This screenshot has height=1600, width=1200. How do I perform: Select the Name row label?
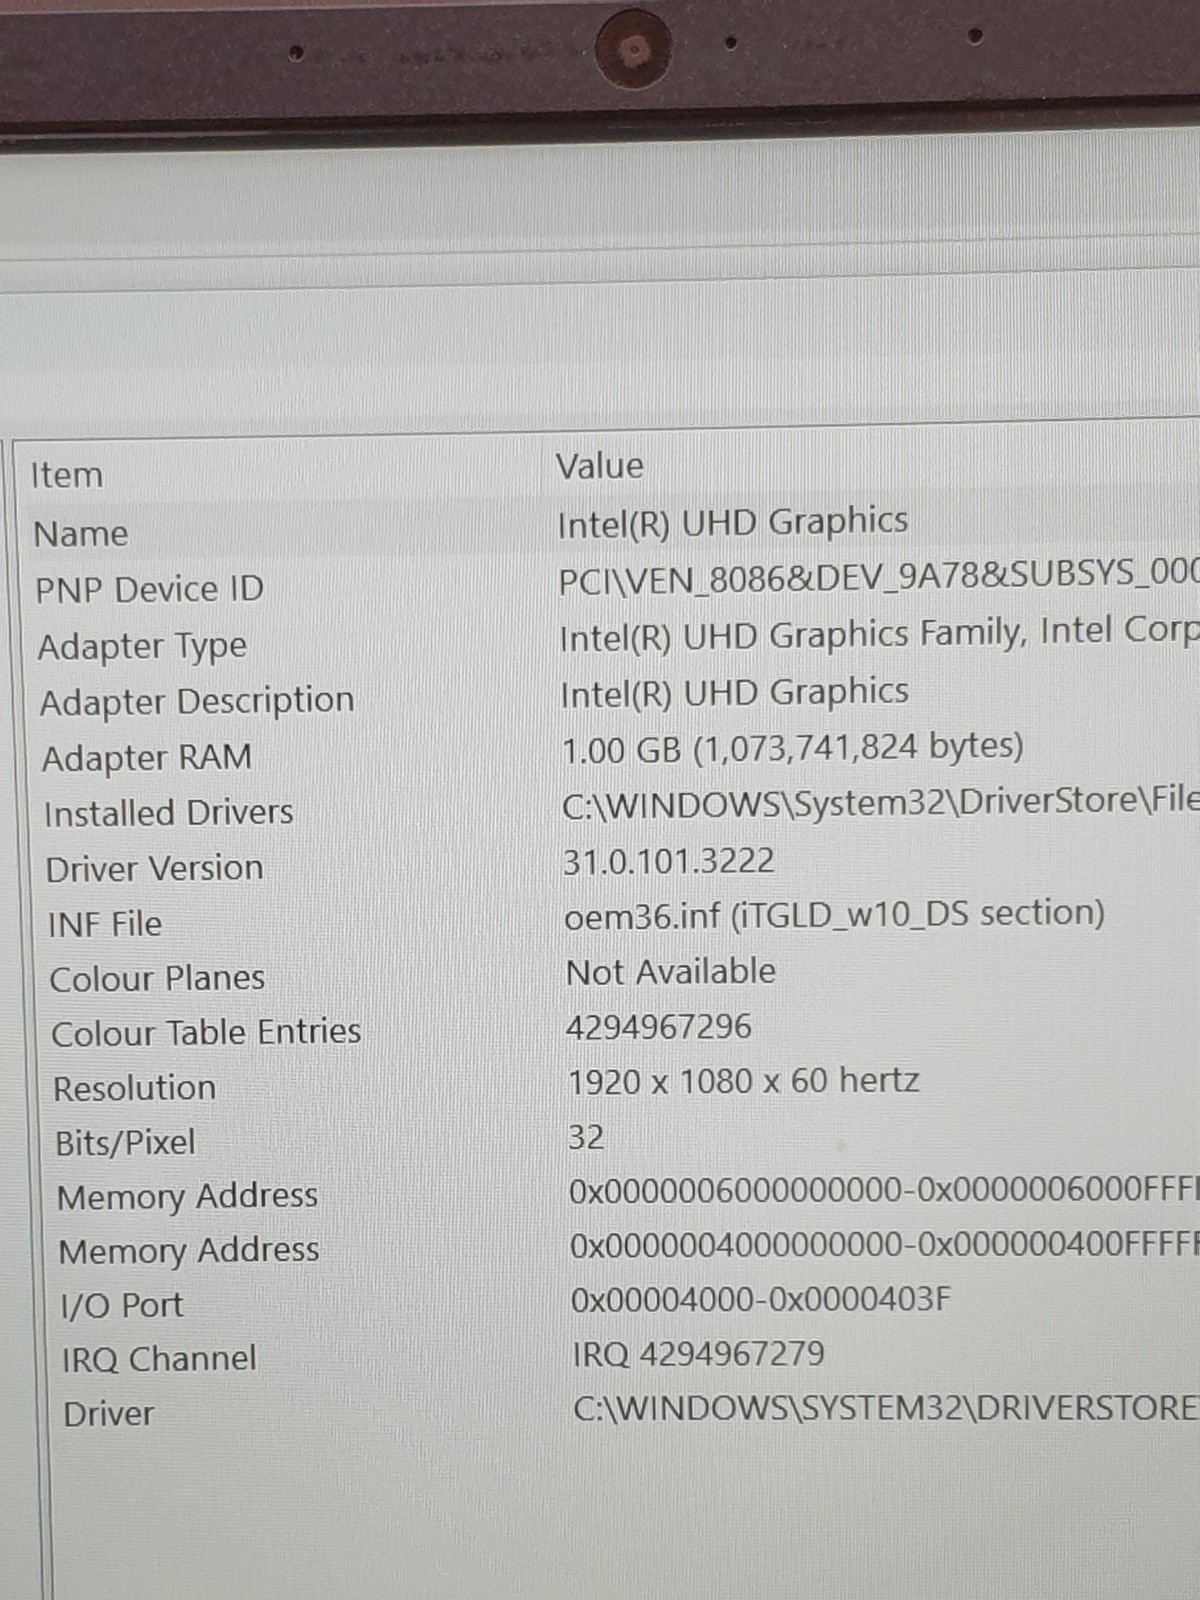[81, 533]
